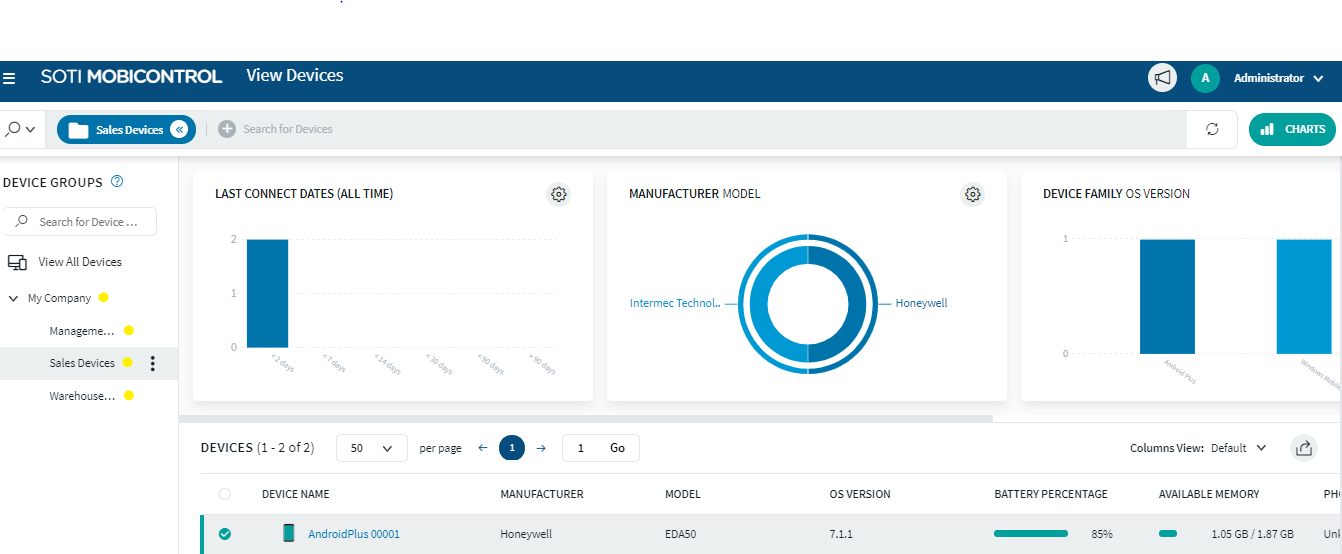Open Manufacturer Model chart settings gear
The width and height of the screenshot is (1342, 554).
pyautogui.click(x=972, y=194)
